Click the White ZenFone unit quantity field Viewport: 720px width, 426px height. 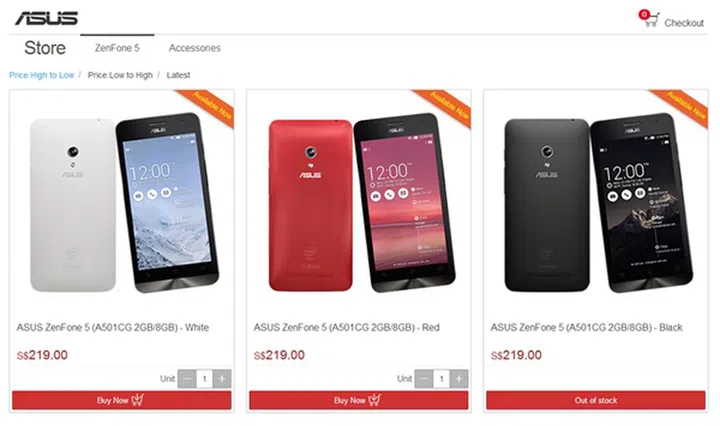[x=204, y=379]
